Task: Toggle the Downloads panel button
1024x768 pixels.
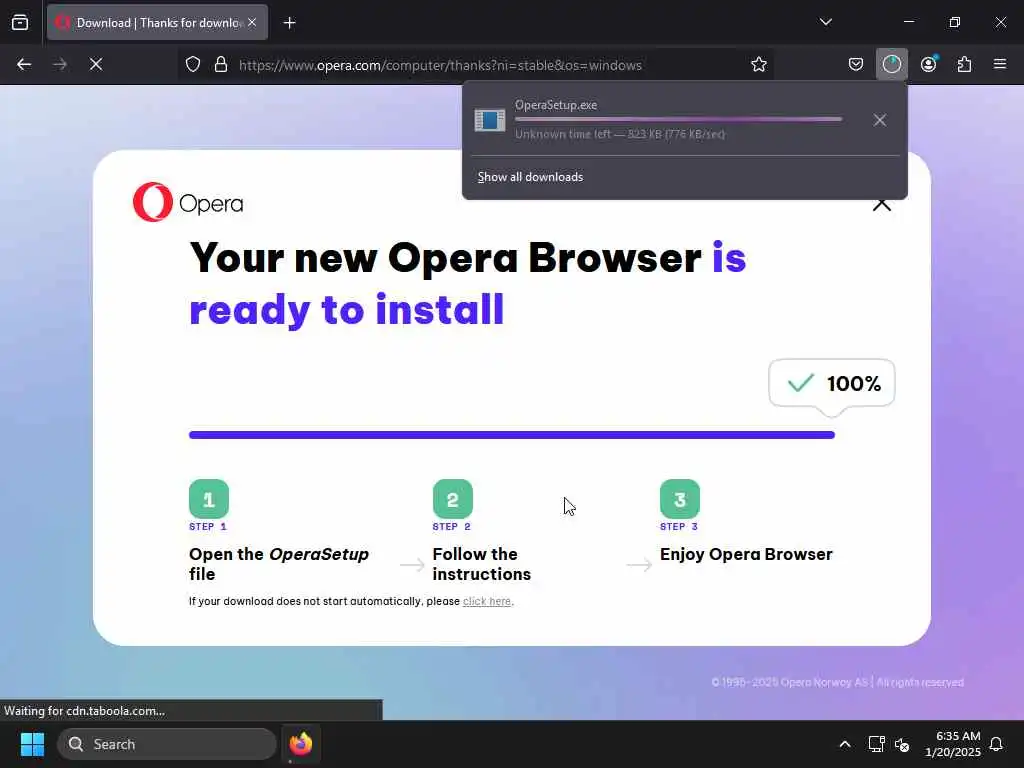Action: coord(891,65)
